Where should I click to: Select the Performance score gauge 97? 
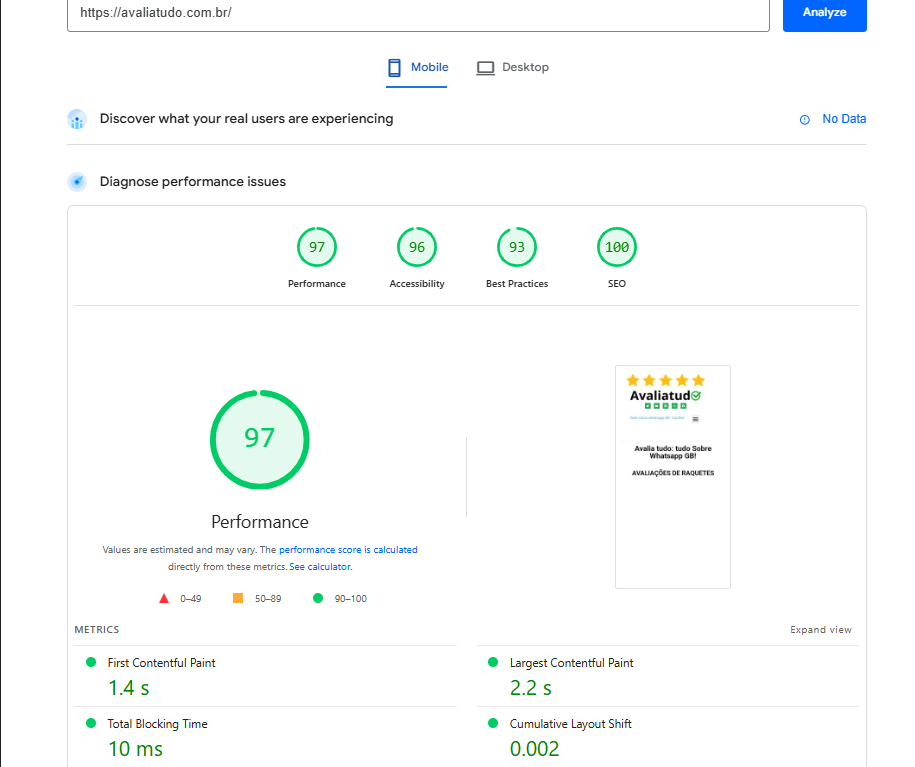(317, 248)
